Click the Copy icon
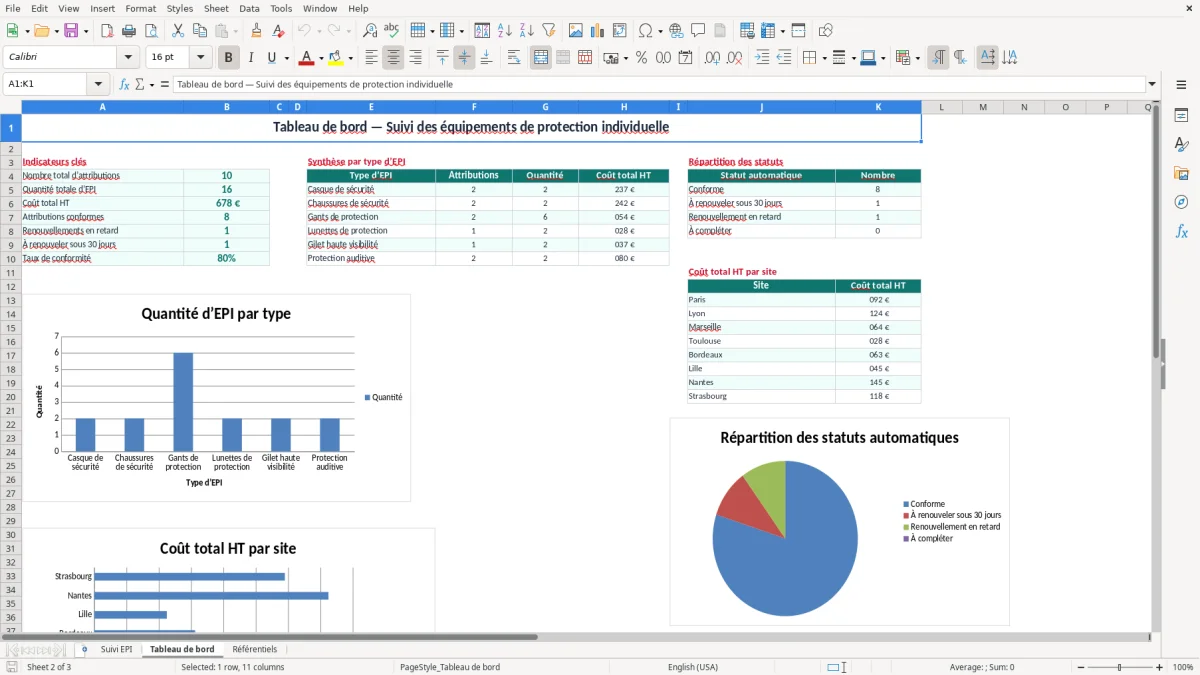The width and height of the screenshot is (1200, 675). coord(199,31)
